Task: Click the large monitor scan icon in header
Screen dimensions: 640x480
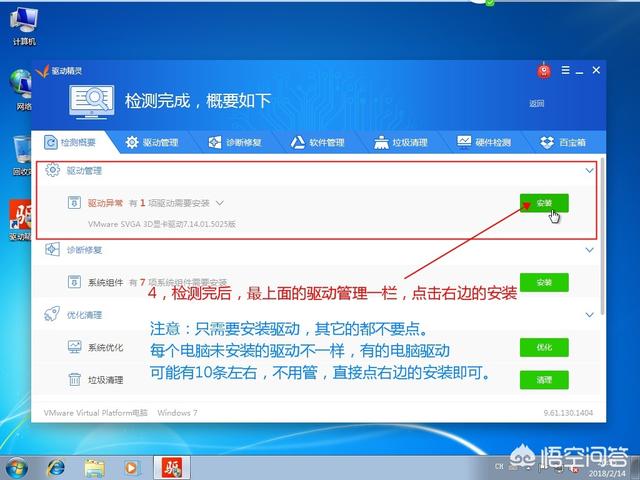Action: 91,102
